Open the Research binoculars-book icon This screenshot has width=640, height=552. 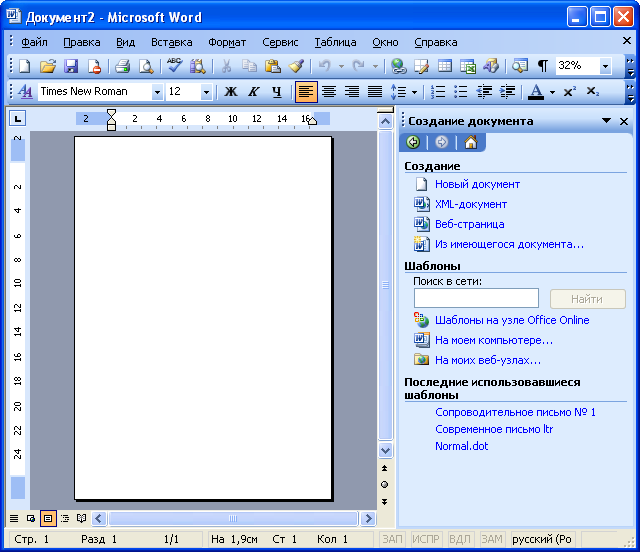[198, 66]
